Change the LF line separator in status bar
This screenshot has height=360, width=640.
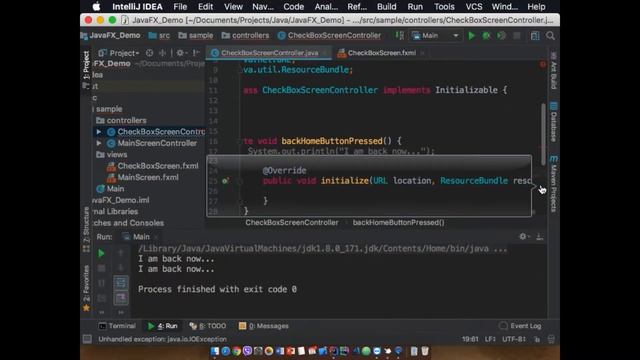[x=490, y=339]
